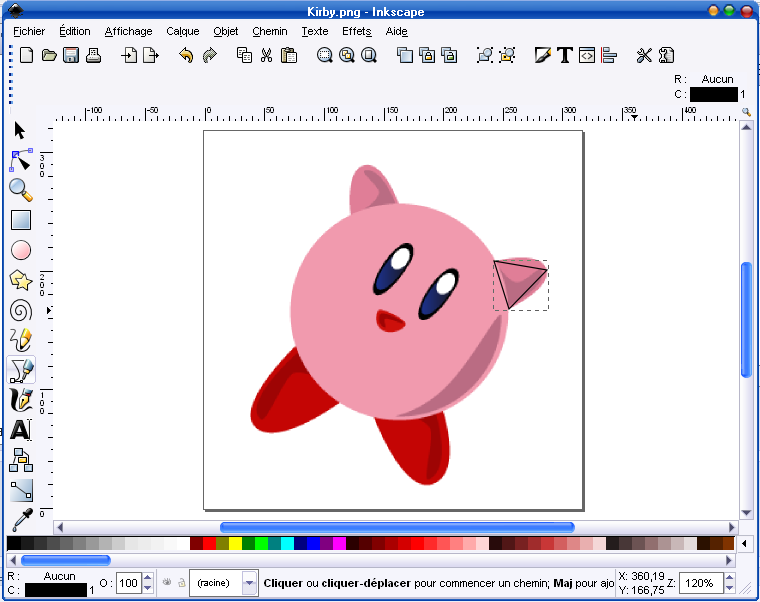Select the Spiral tool

(21, 311)
